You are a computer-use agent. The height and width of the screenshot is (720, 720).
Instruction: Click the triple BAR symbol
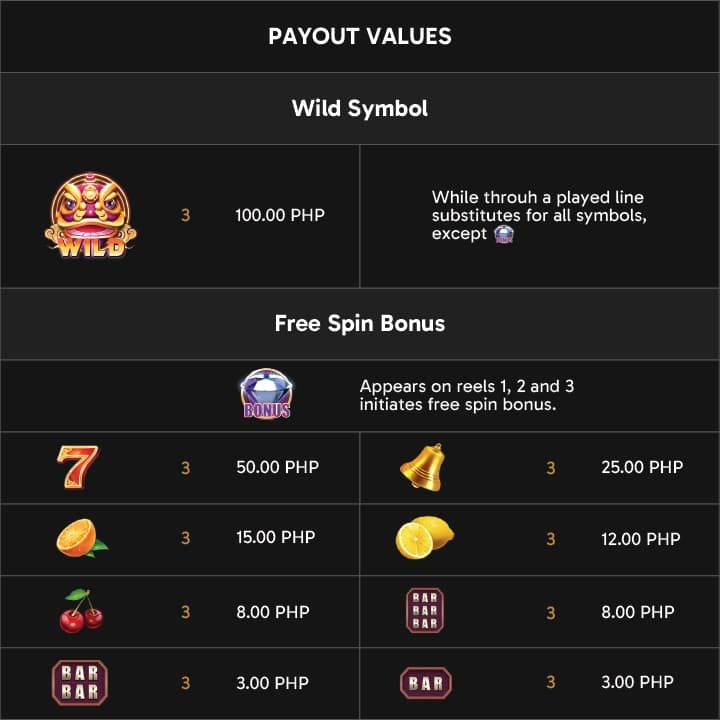[x=425, y=611]
